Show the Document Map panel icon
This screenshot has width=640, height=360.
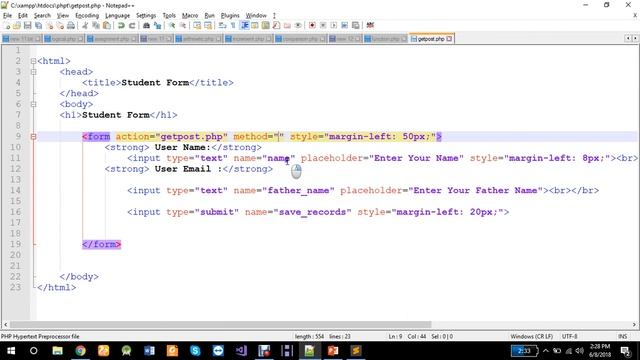click(x=266, y=25)
